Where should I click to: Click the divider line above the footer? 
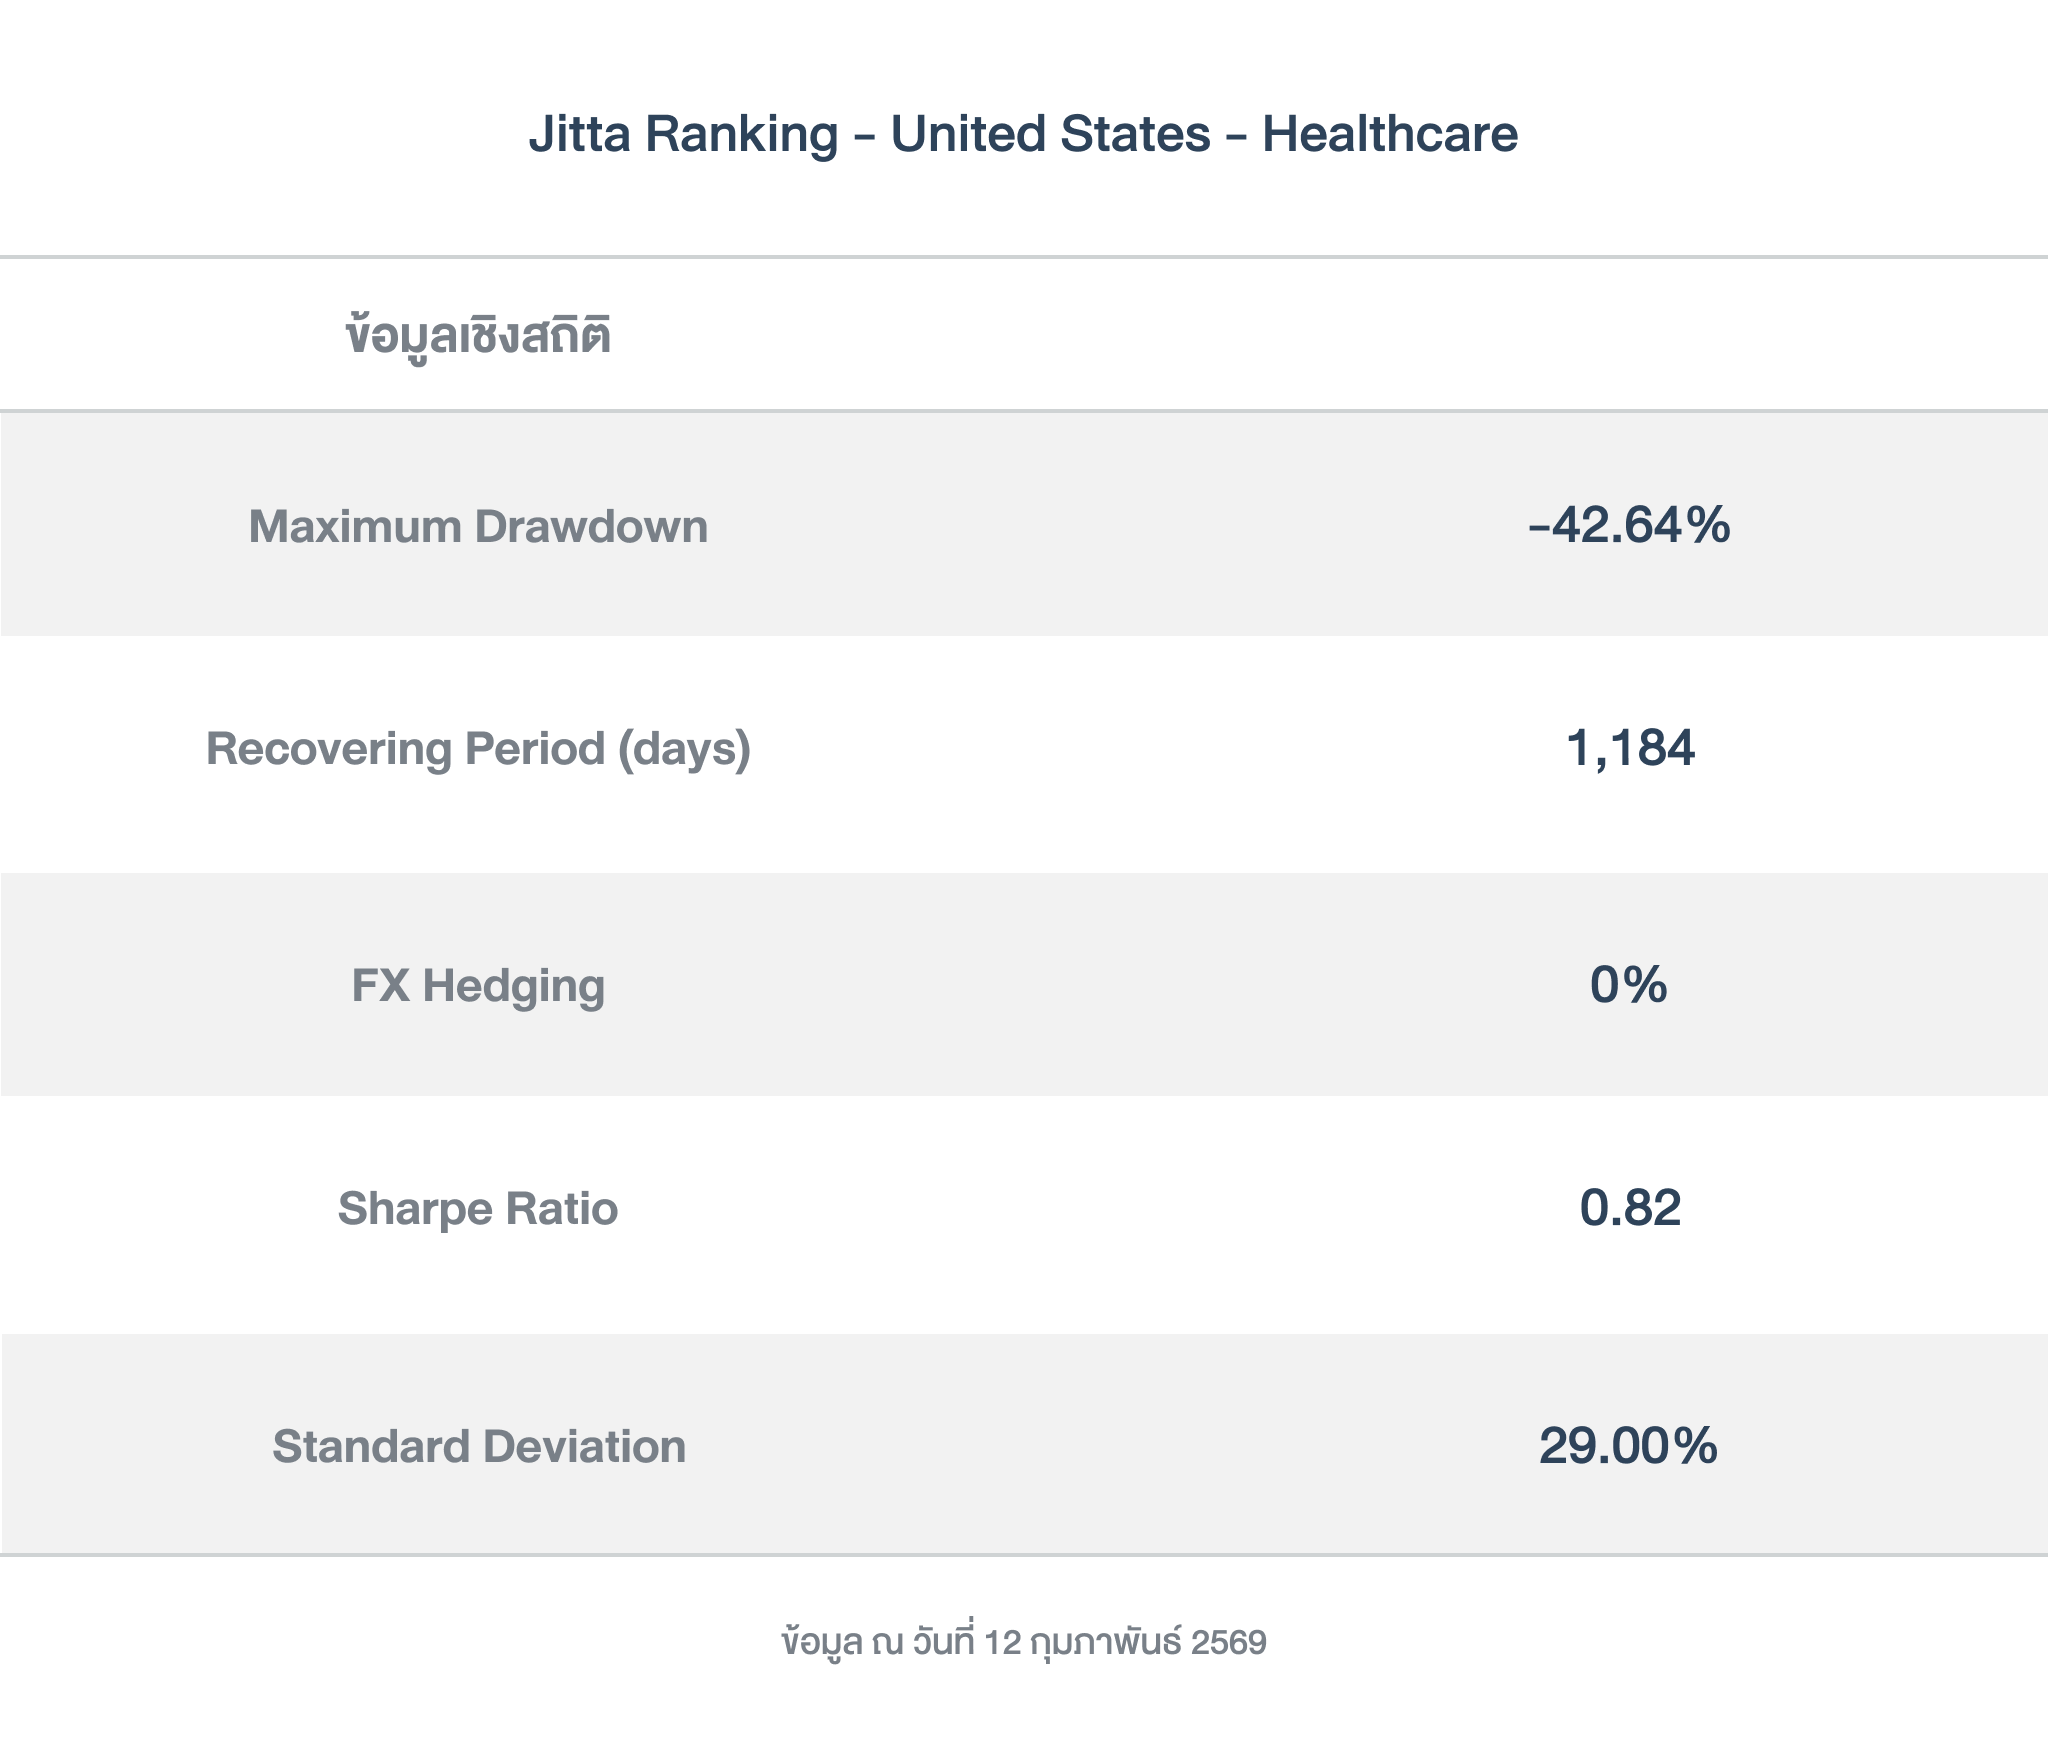point(1024,1555)
